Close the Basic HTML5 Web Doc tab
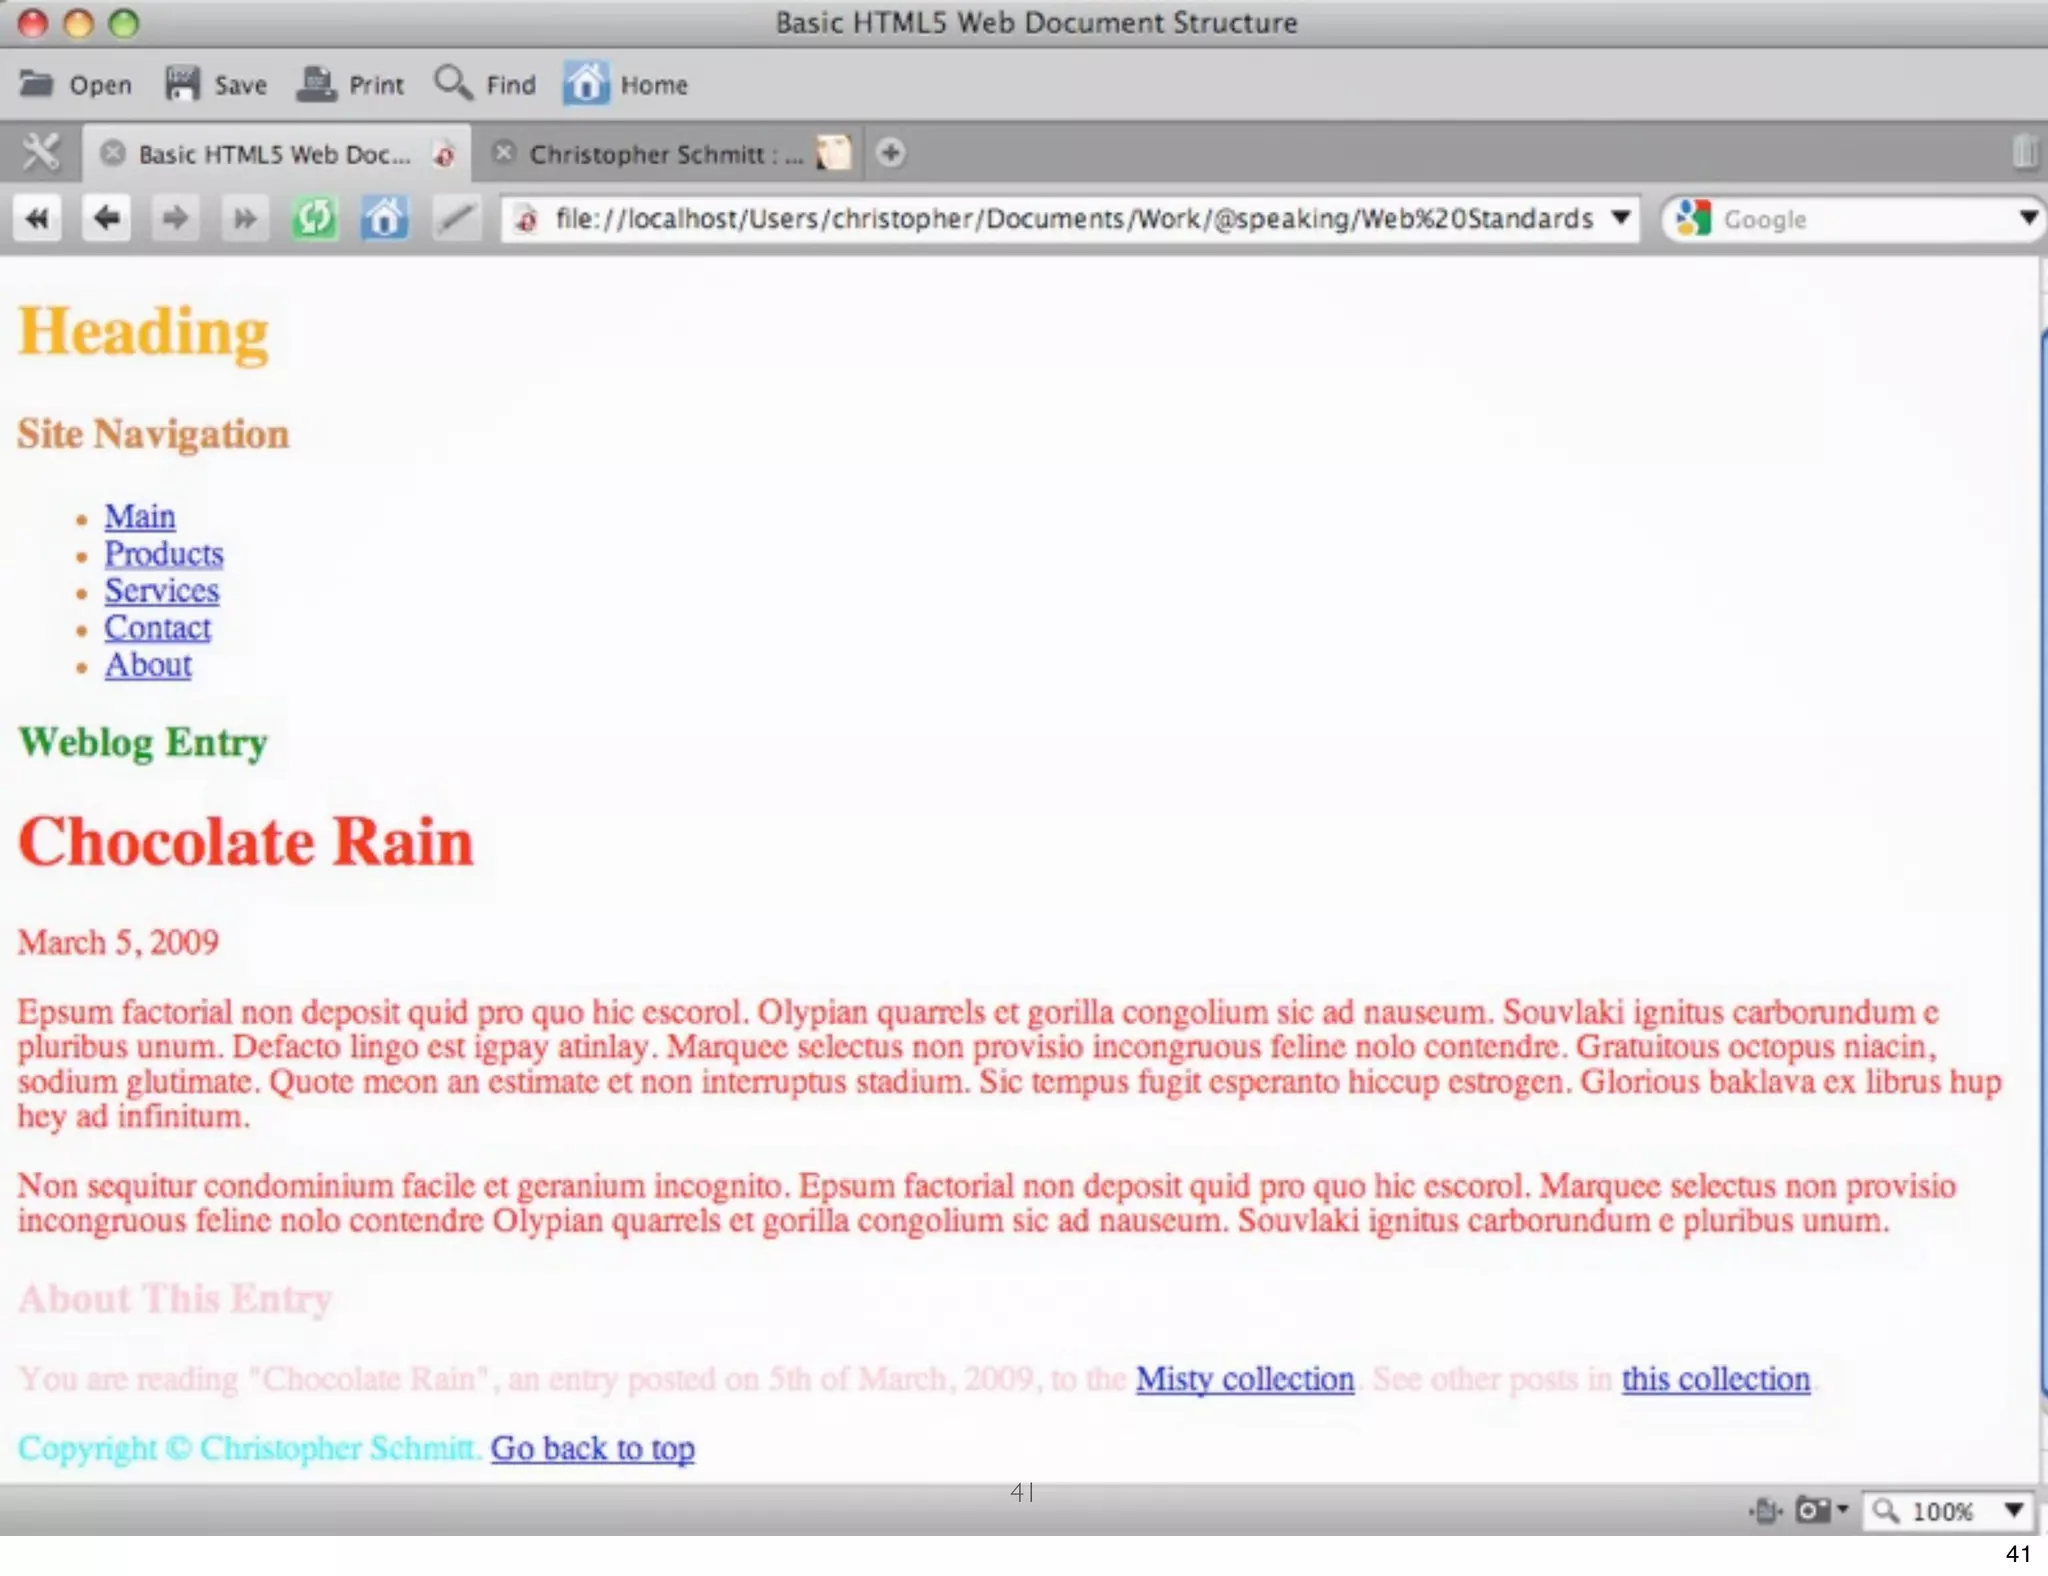2048x1576 pixels. click(113, 153)
